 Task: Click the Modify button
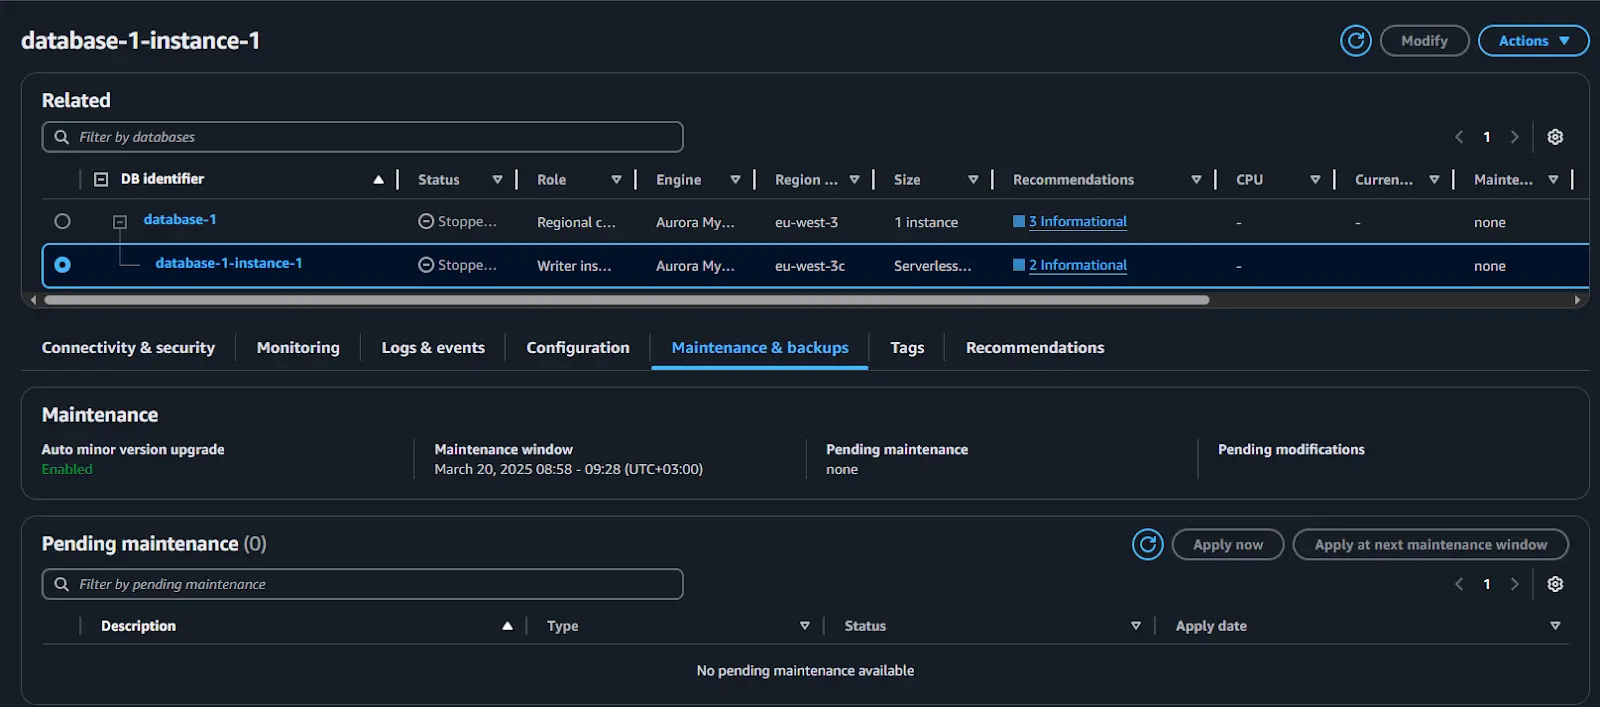point(1424,41)
